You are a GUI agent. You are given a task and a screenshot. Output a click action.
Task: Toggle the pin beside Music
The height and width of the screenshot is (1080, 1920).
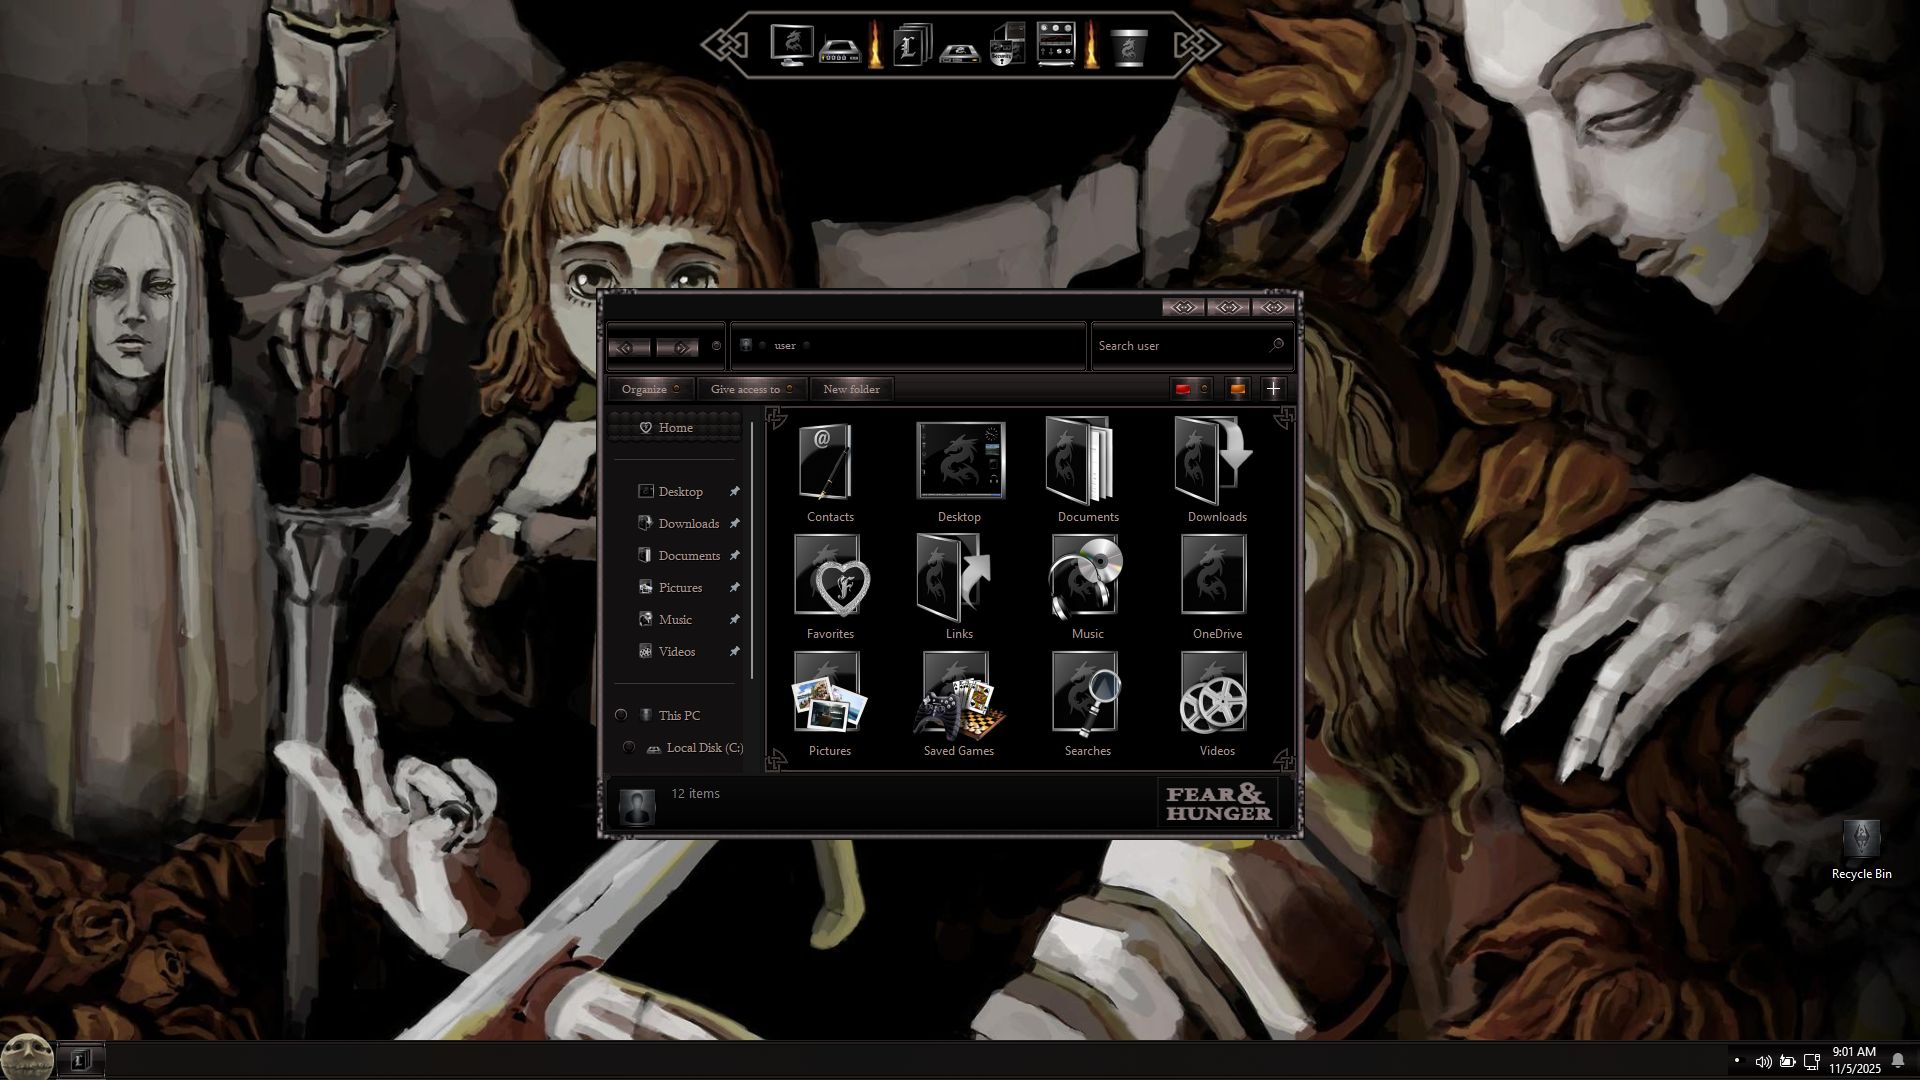click(734, 619)
